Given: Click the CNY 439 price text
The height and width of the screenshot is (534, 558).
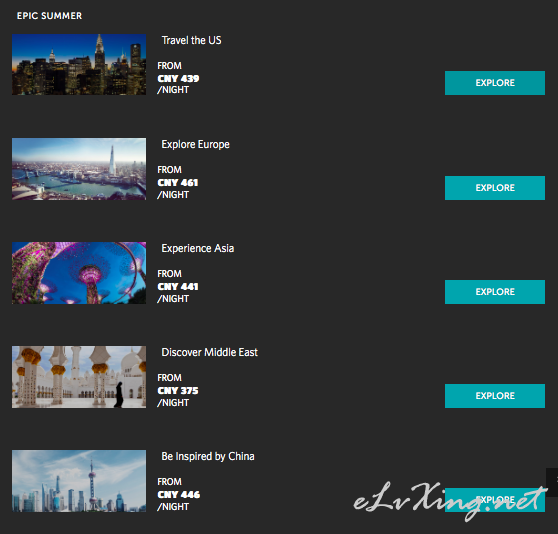Looking at the screenshot, I should [178, 78].
